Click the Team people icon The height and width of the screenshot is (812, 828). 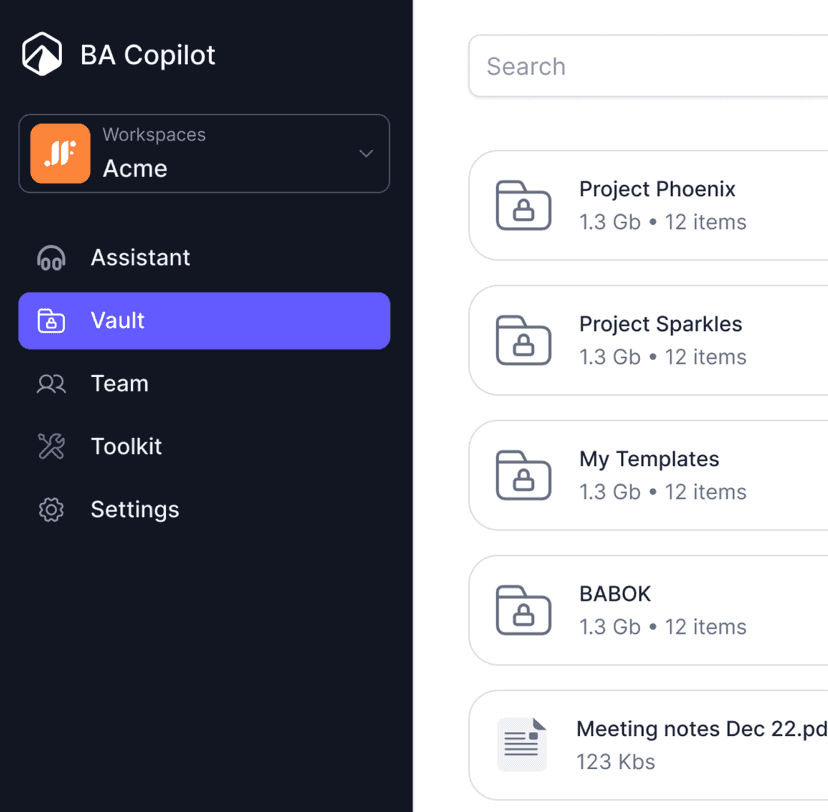[x=51, y=384]
